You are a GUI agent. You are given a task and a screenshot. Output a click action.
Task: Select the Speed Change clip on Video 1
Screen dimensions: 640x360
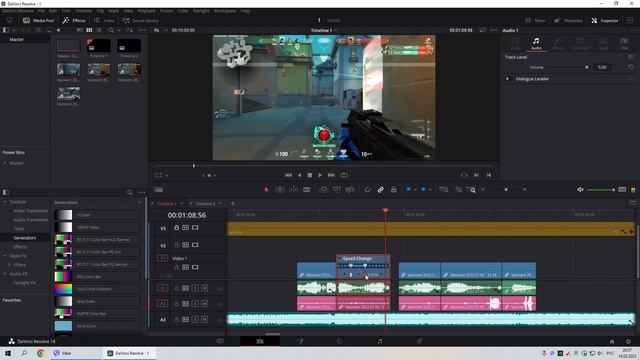pyautogui.click(x=363, y=267)
